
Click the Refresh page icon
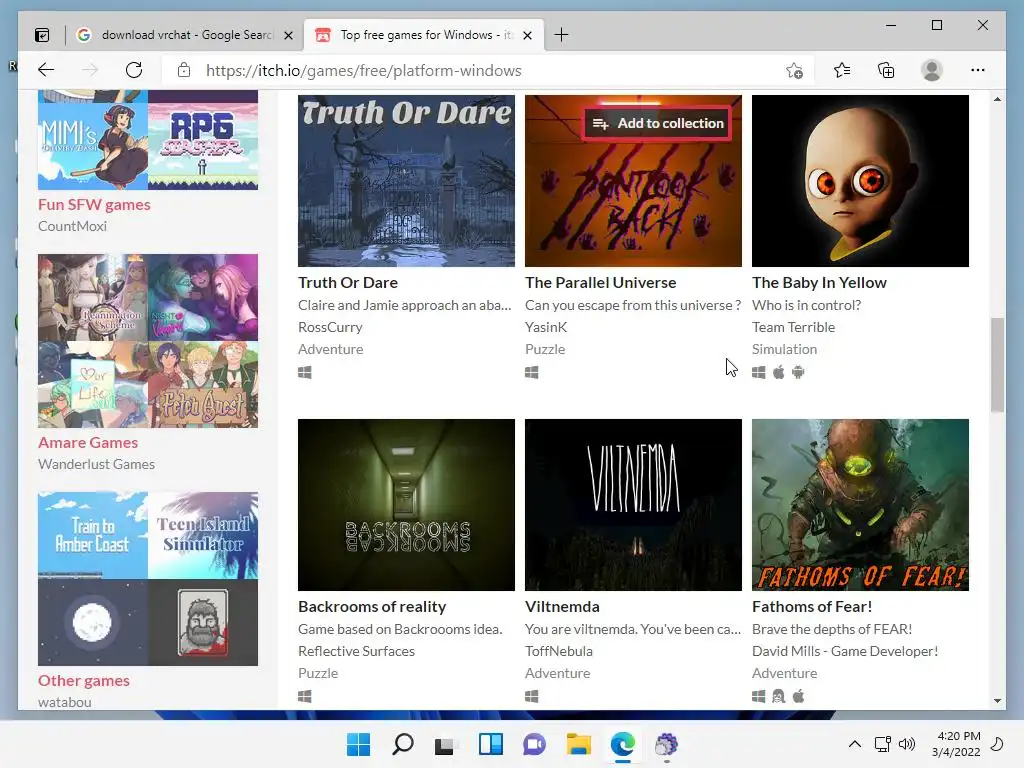coord(134,70)
